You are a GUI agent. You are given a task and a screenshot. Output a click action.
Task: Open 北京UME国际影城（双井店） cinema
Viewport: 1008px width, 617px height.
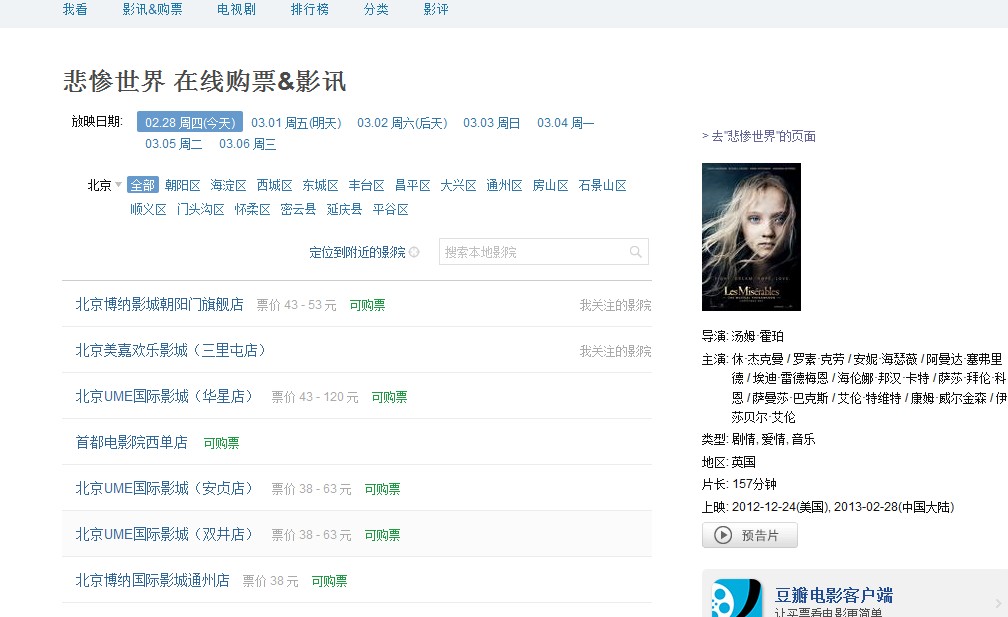[x=165, y=535]
